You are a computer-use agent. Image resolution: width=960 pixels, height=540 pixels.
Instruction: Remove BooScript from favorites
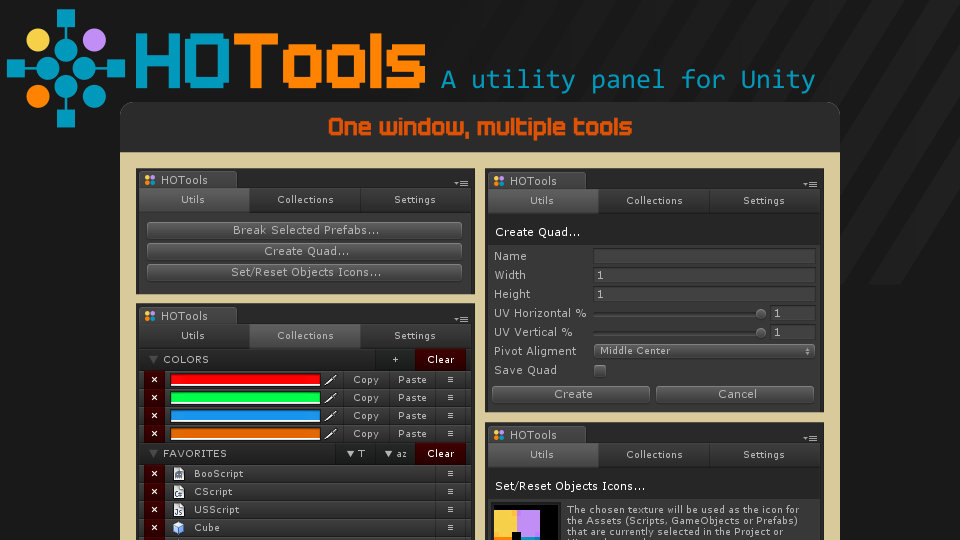click(x=154, y=474)
